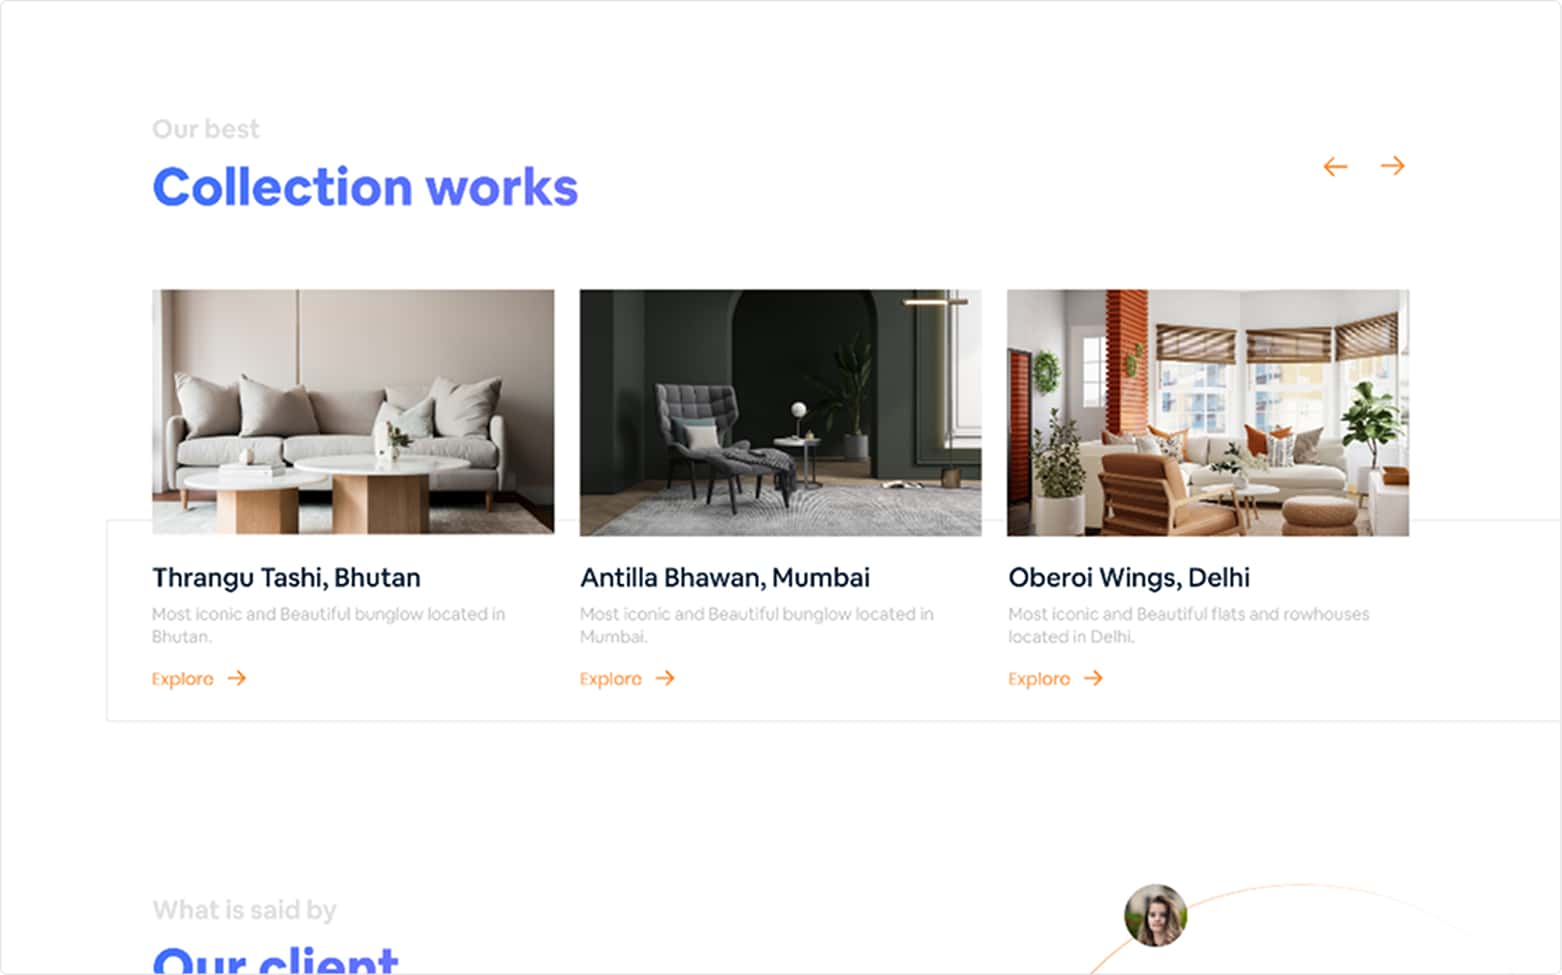Click arrow icon beside Oberoi Wings Explore
1562x975 pixels.
tap(1093, 678)
